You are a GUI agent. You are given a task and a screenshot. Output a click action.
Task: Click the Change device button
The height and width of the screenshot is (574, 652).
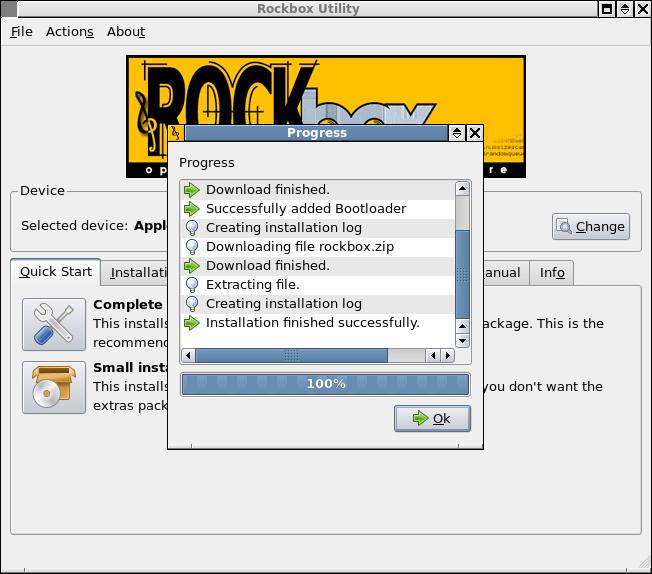(590, 226)
